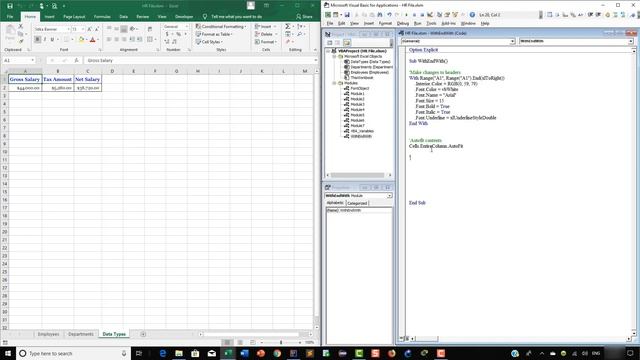
Task: Switch to Categorized tab in Properties window
Action: pyautogui.click(x=357, y=203)
